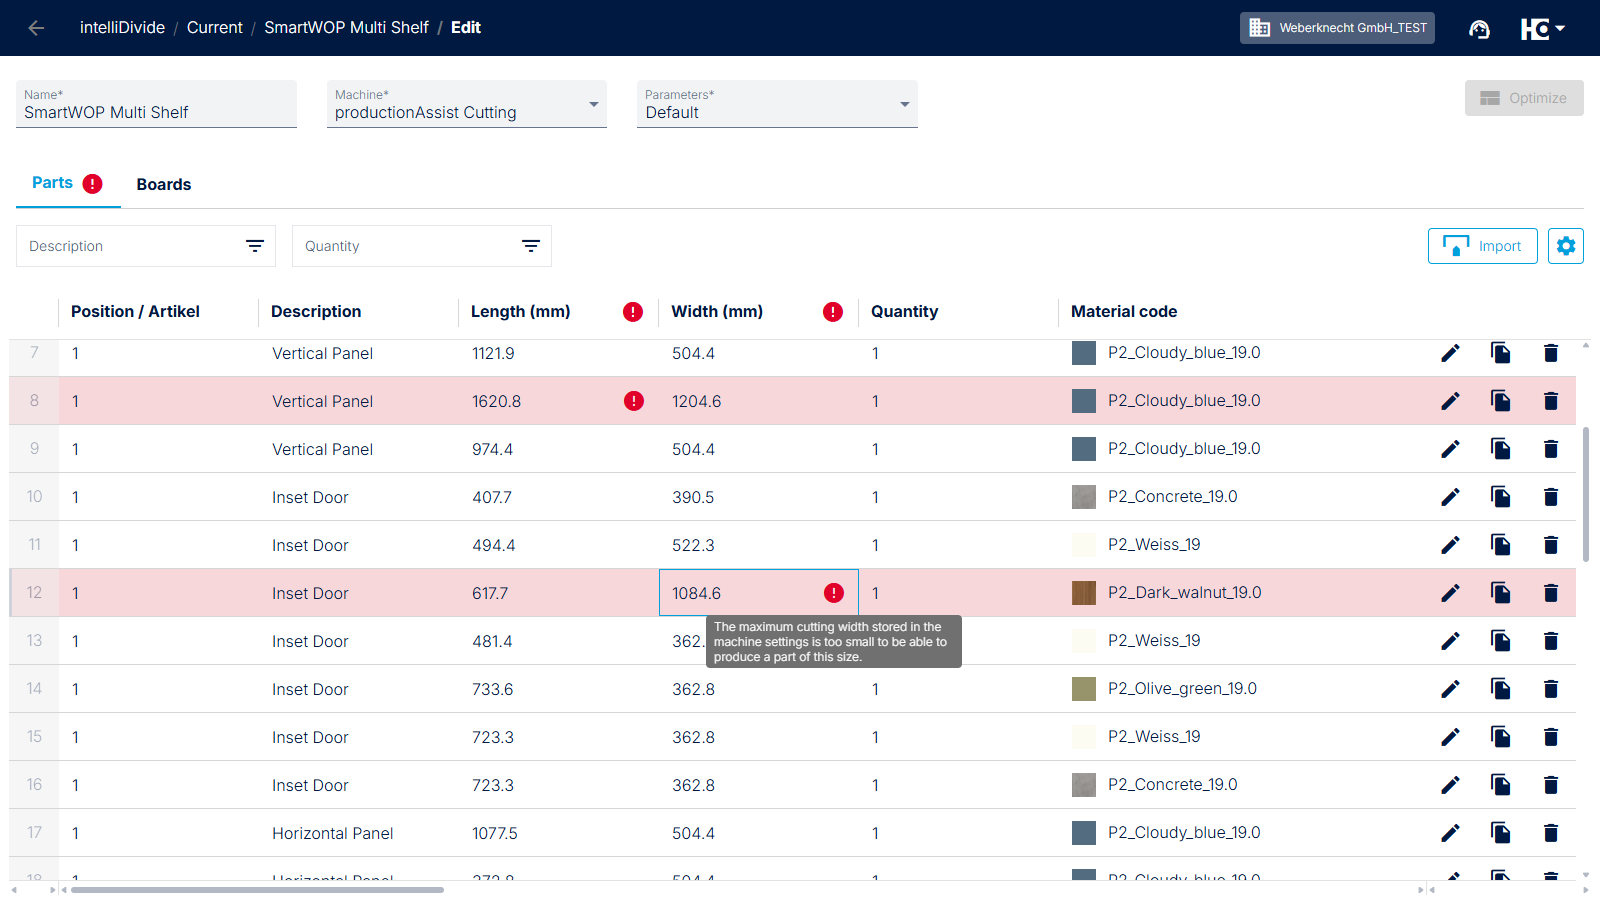Click error icon in row 12 width cell

pos(833,593)
